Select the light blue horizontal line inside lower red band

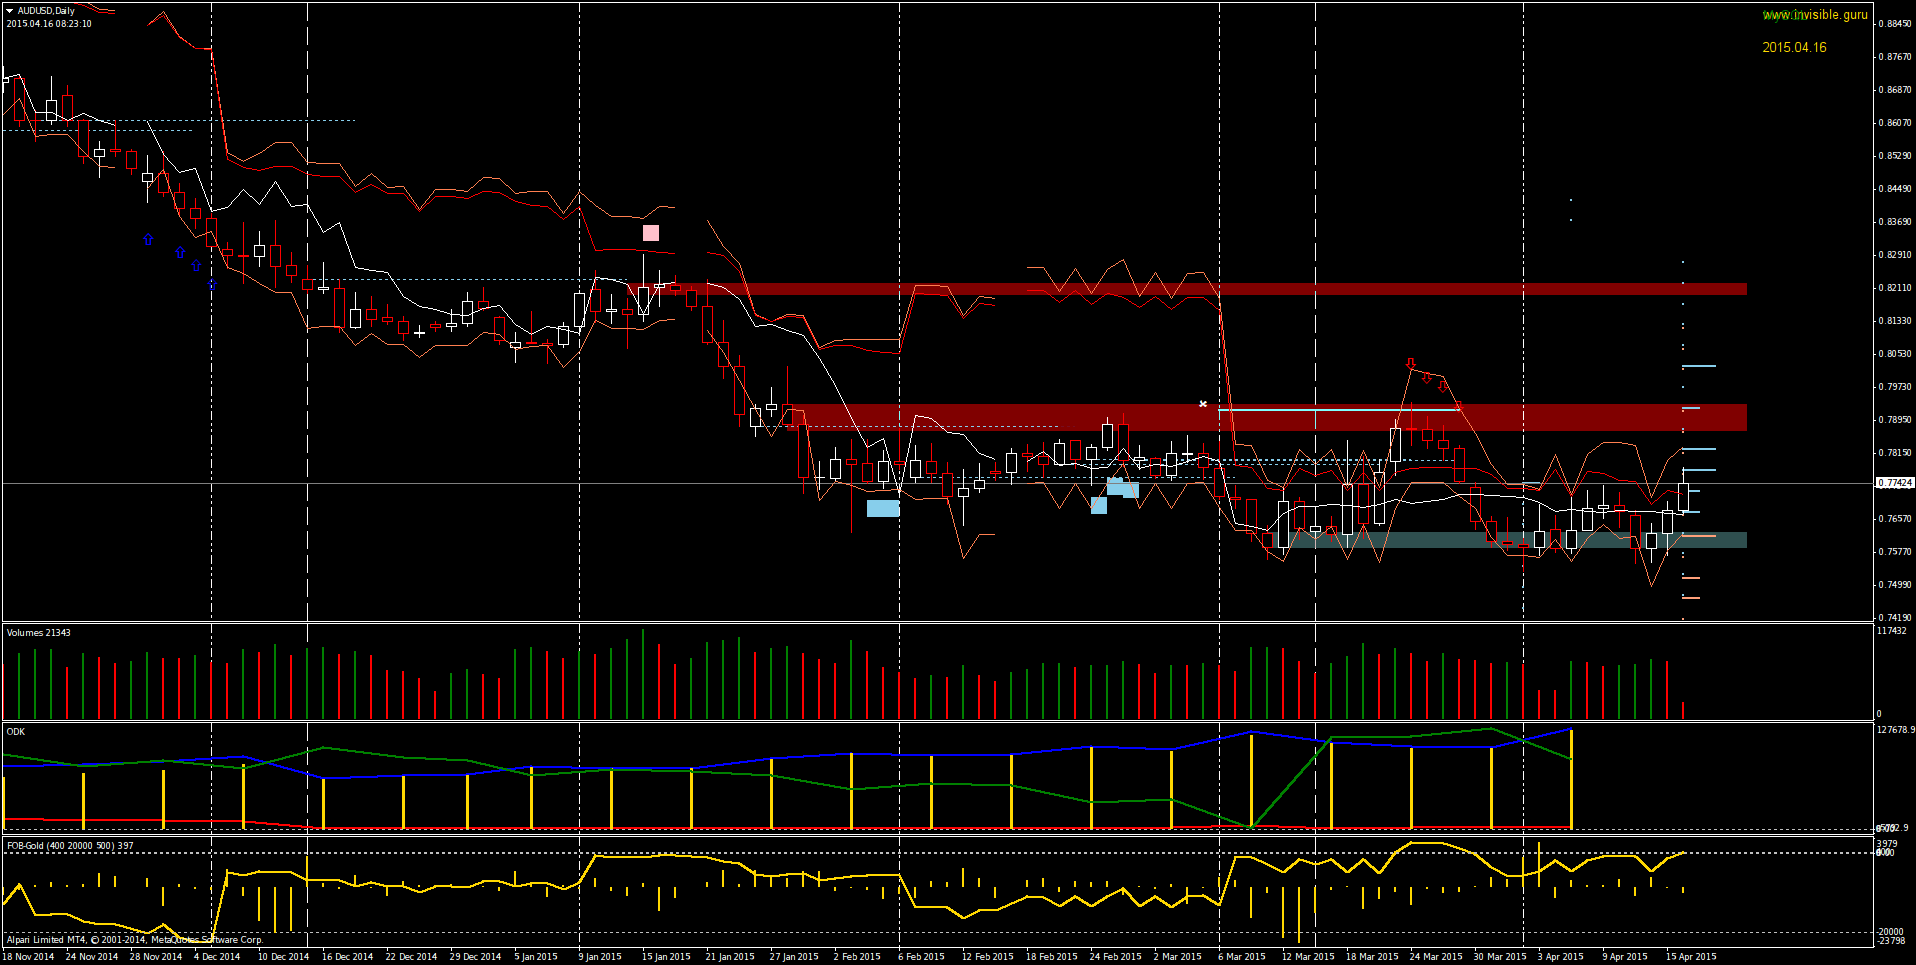pyautogui.click(x=1339, y=410)
